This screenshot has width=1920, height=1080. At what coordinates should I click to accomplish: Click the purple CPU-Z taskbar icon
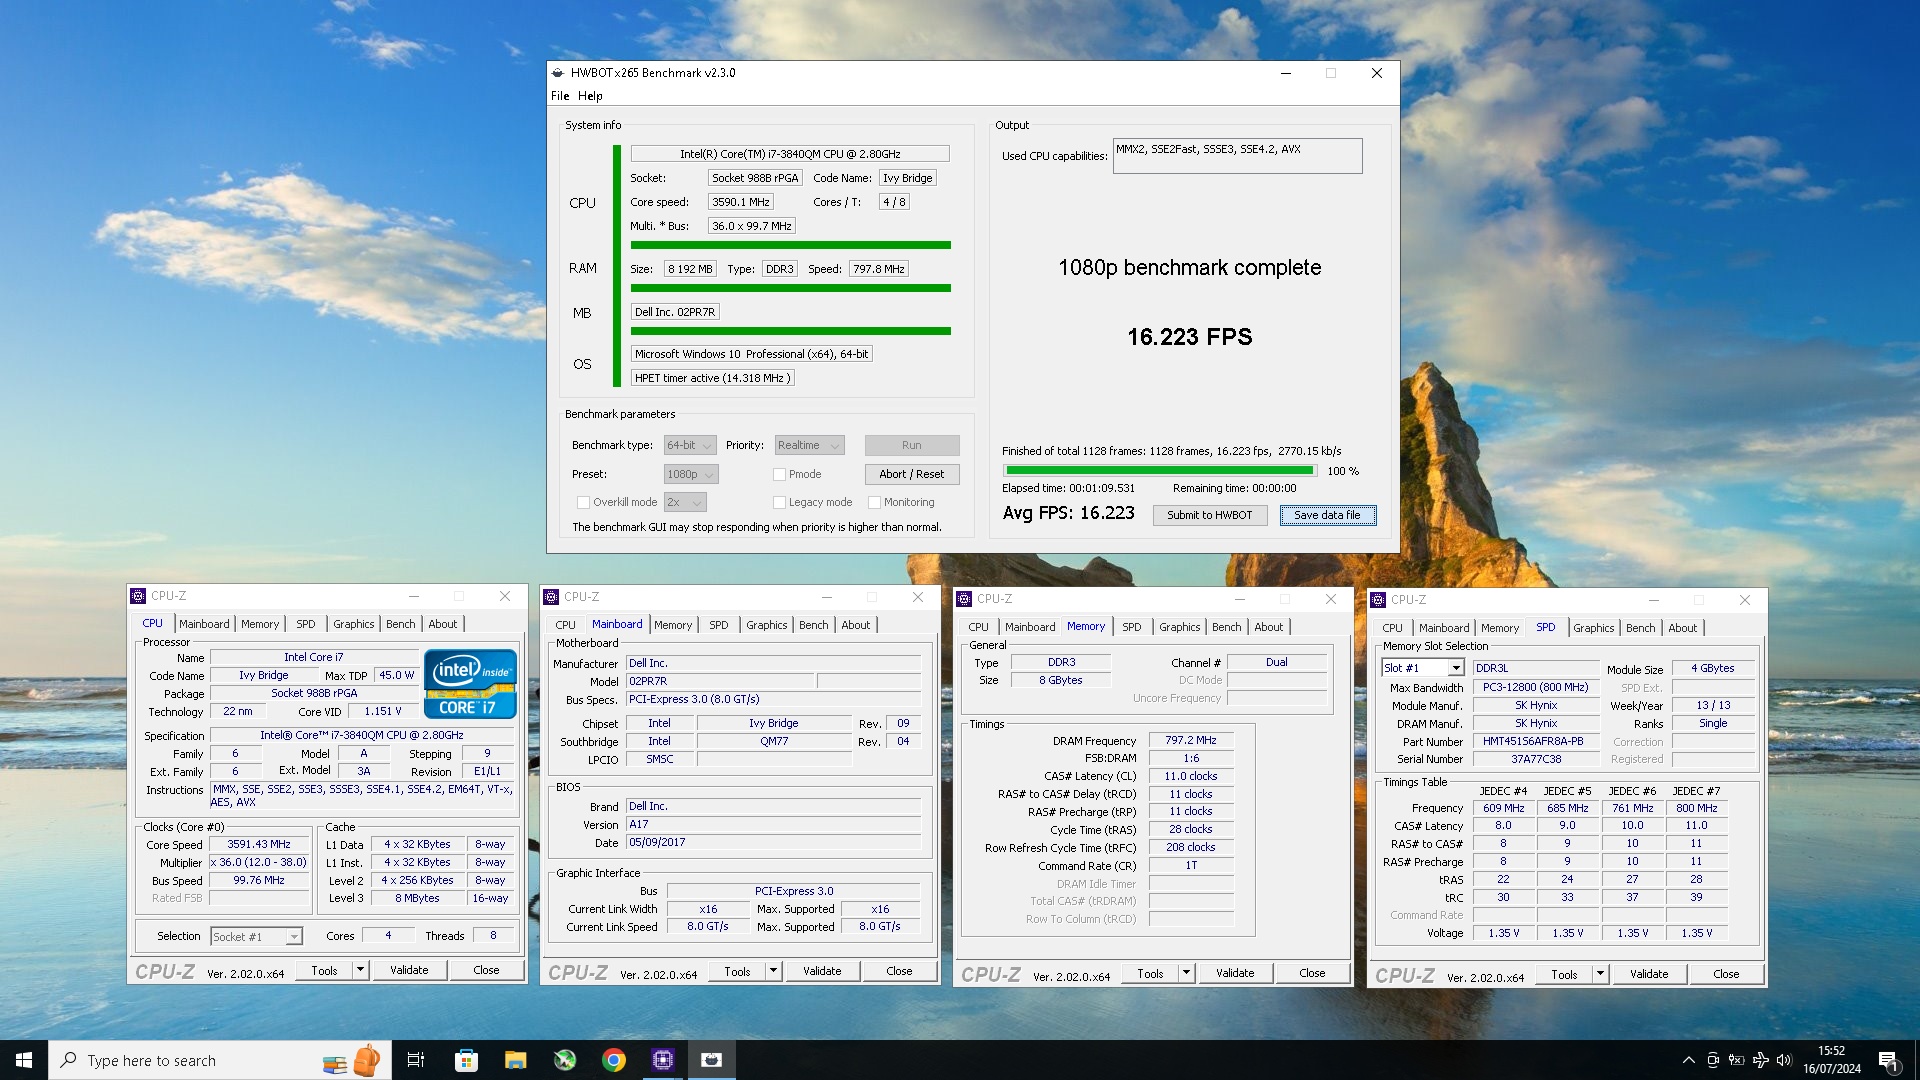[x=663, y=1060]
